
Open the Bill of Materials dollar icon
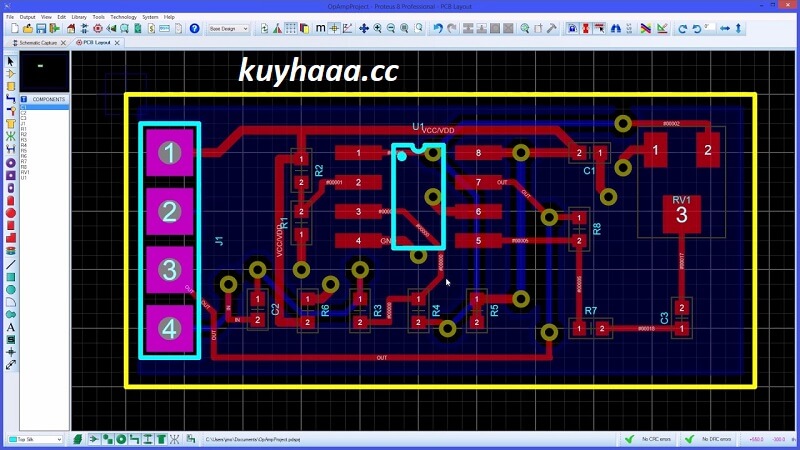(x=151, y=29)
